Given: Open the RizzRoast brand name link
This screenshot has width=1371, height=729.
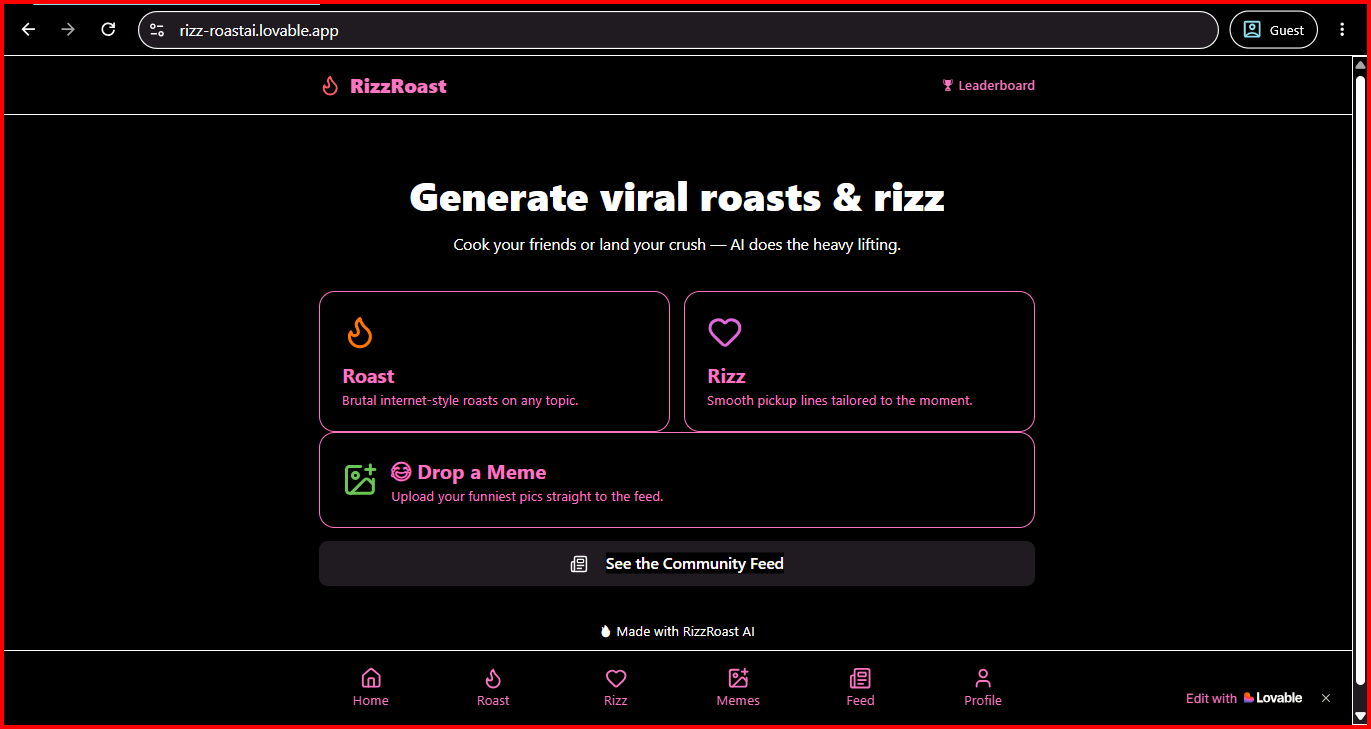Looking at the screenshot, I should click(x=398, y=86).
